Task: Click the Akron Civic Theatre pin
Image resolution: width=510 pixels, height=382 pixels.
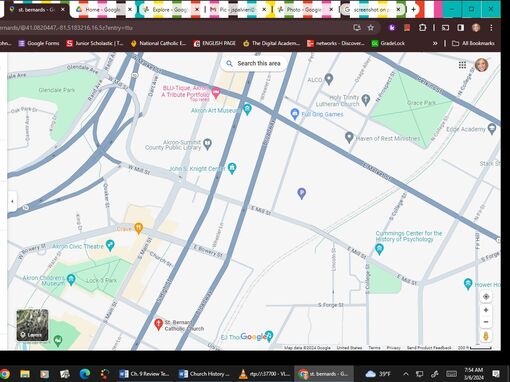Action: tap(110, 245)
